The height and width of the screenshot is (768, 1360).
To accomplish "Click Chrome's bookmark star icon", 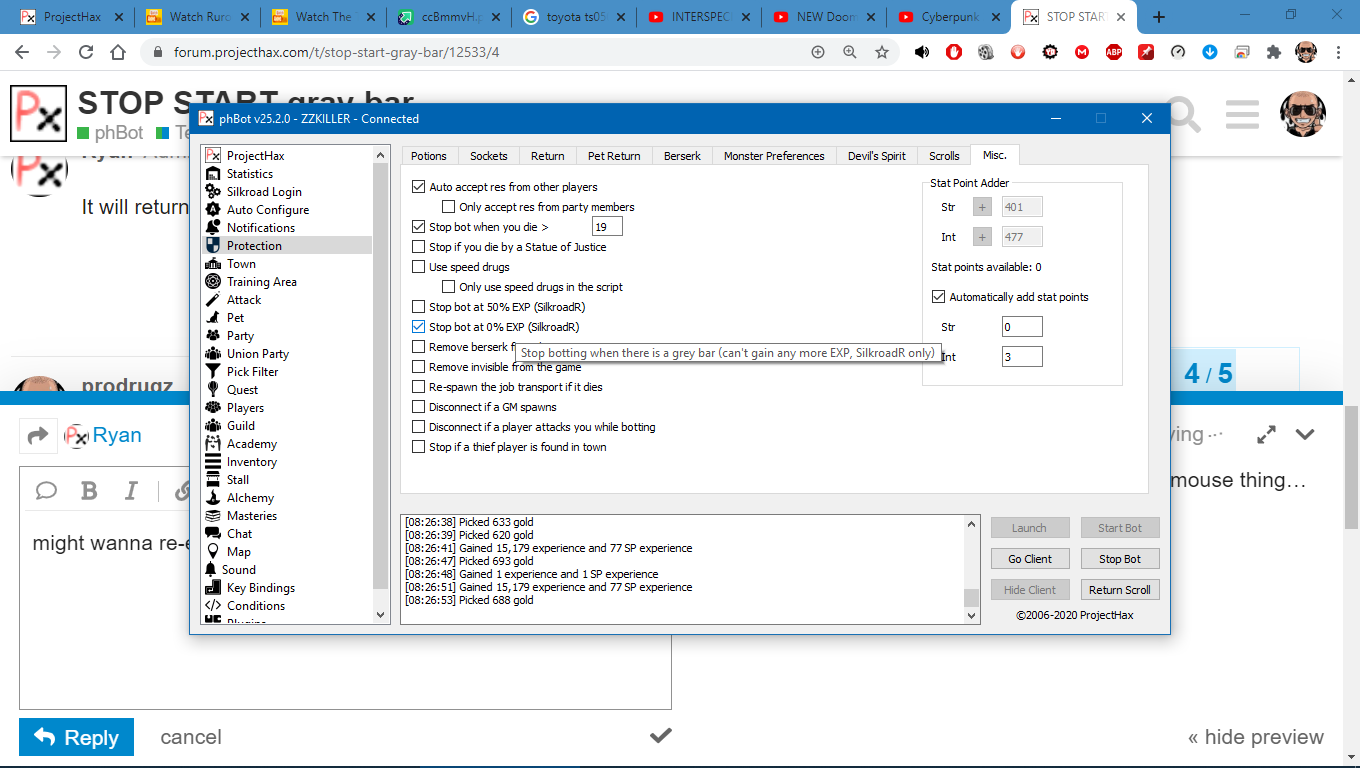I will (x=881, y=52).
